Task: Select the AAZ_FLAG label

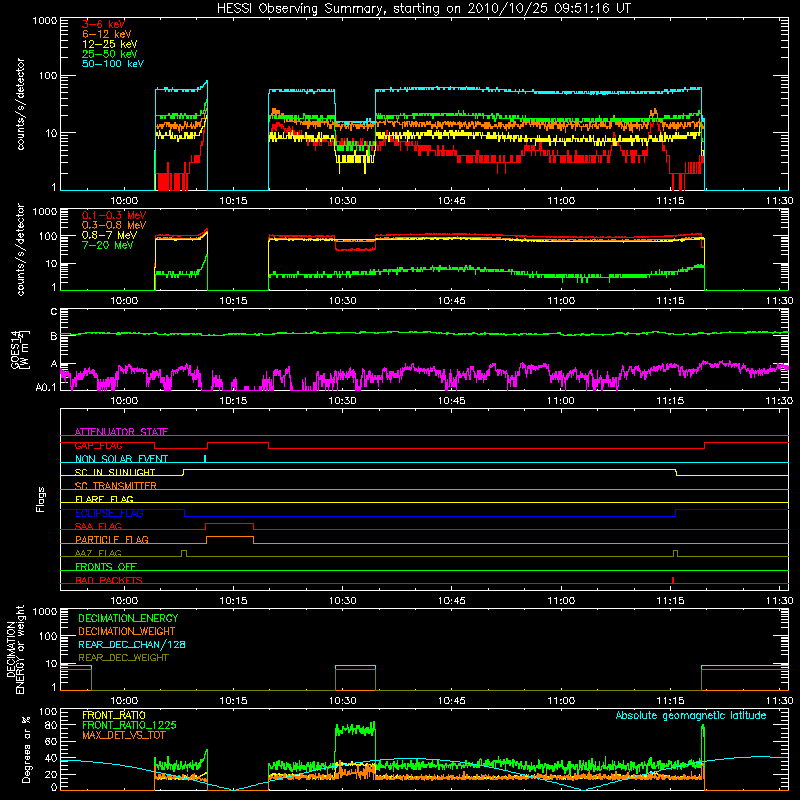Action: (x=98, y=553)
